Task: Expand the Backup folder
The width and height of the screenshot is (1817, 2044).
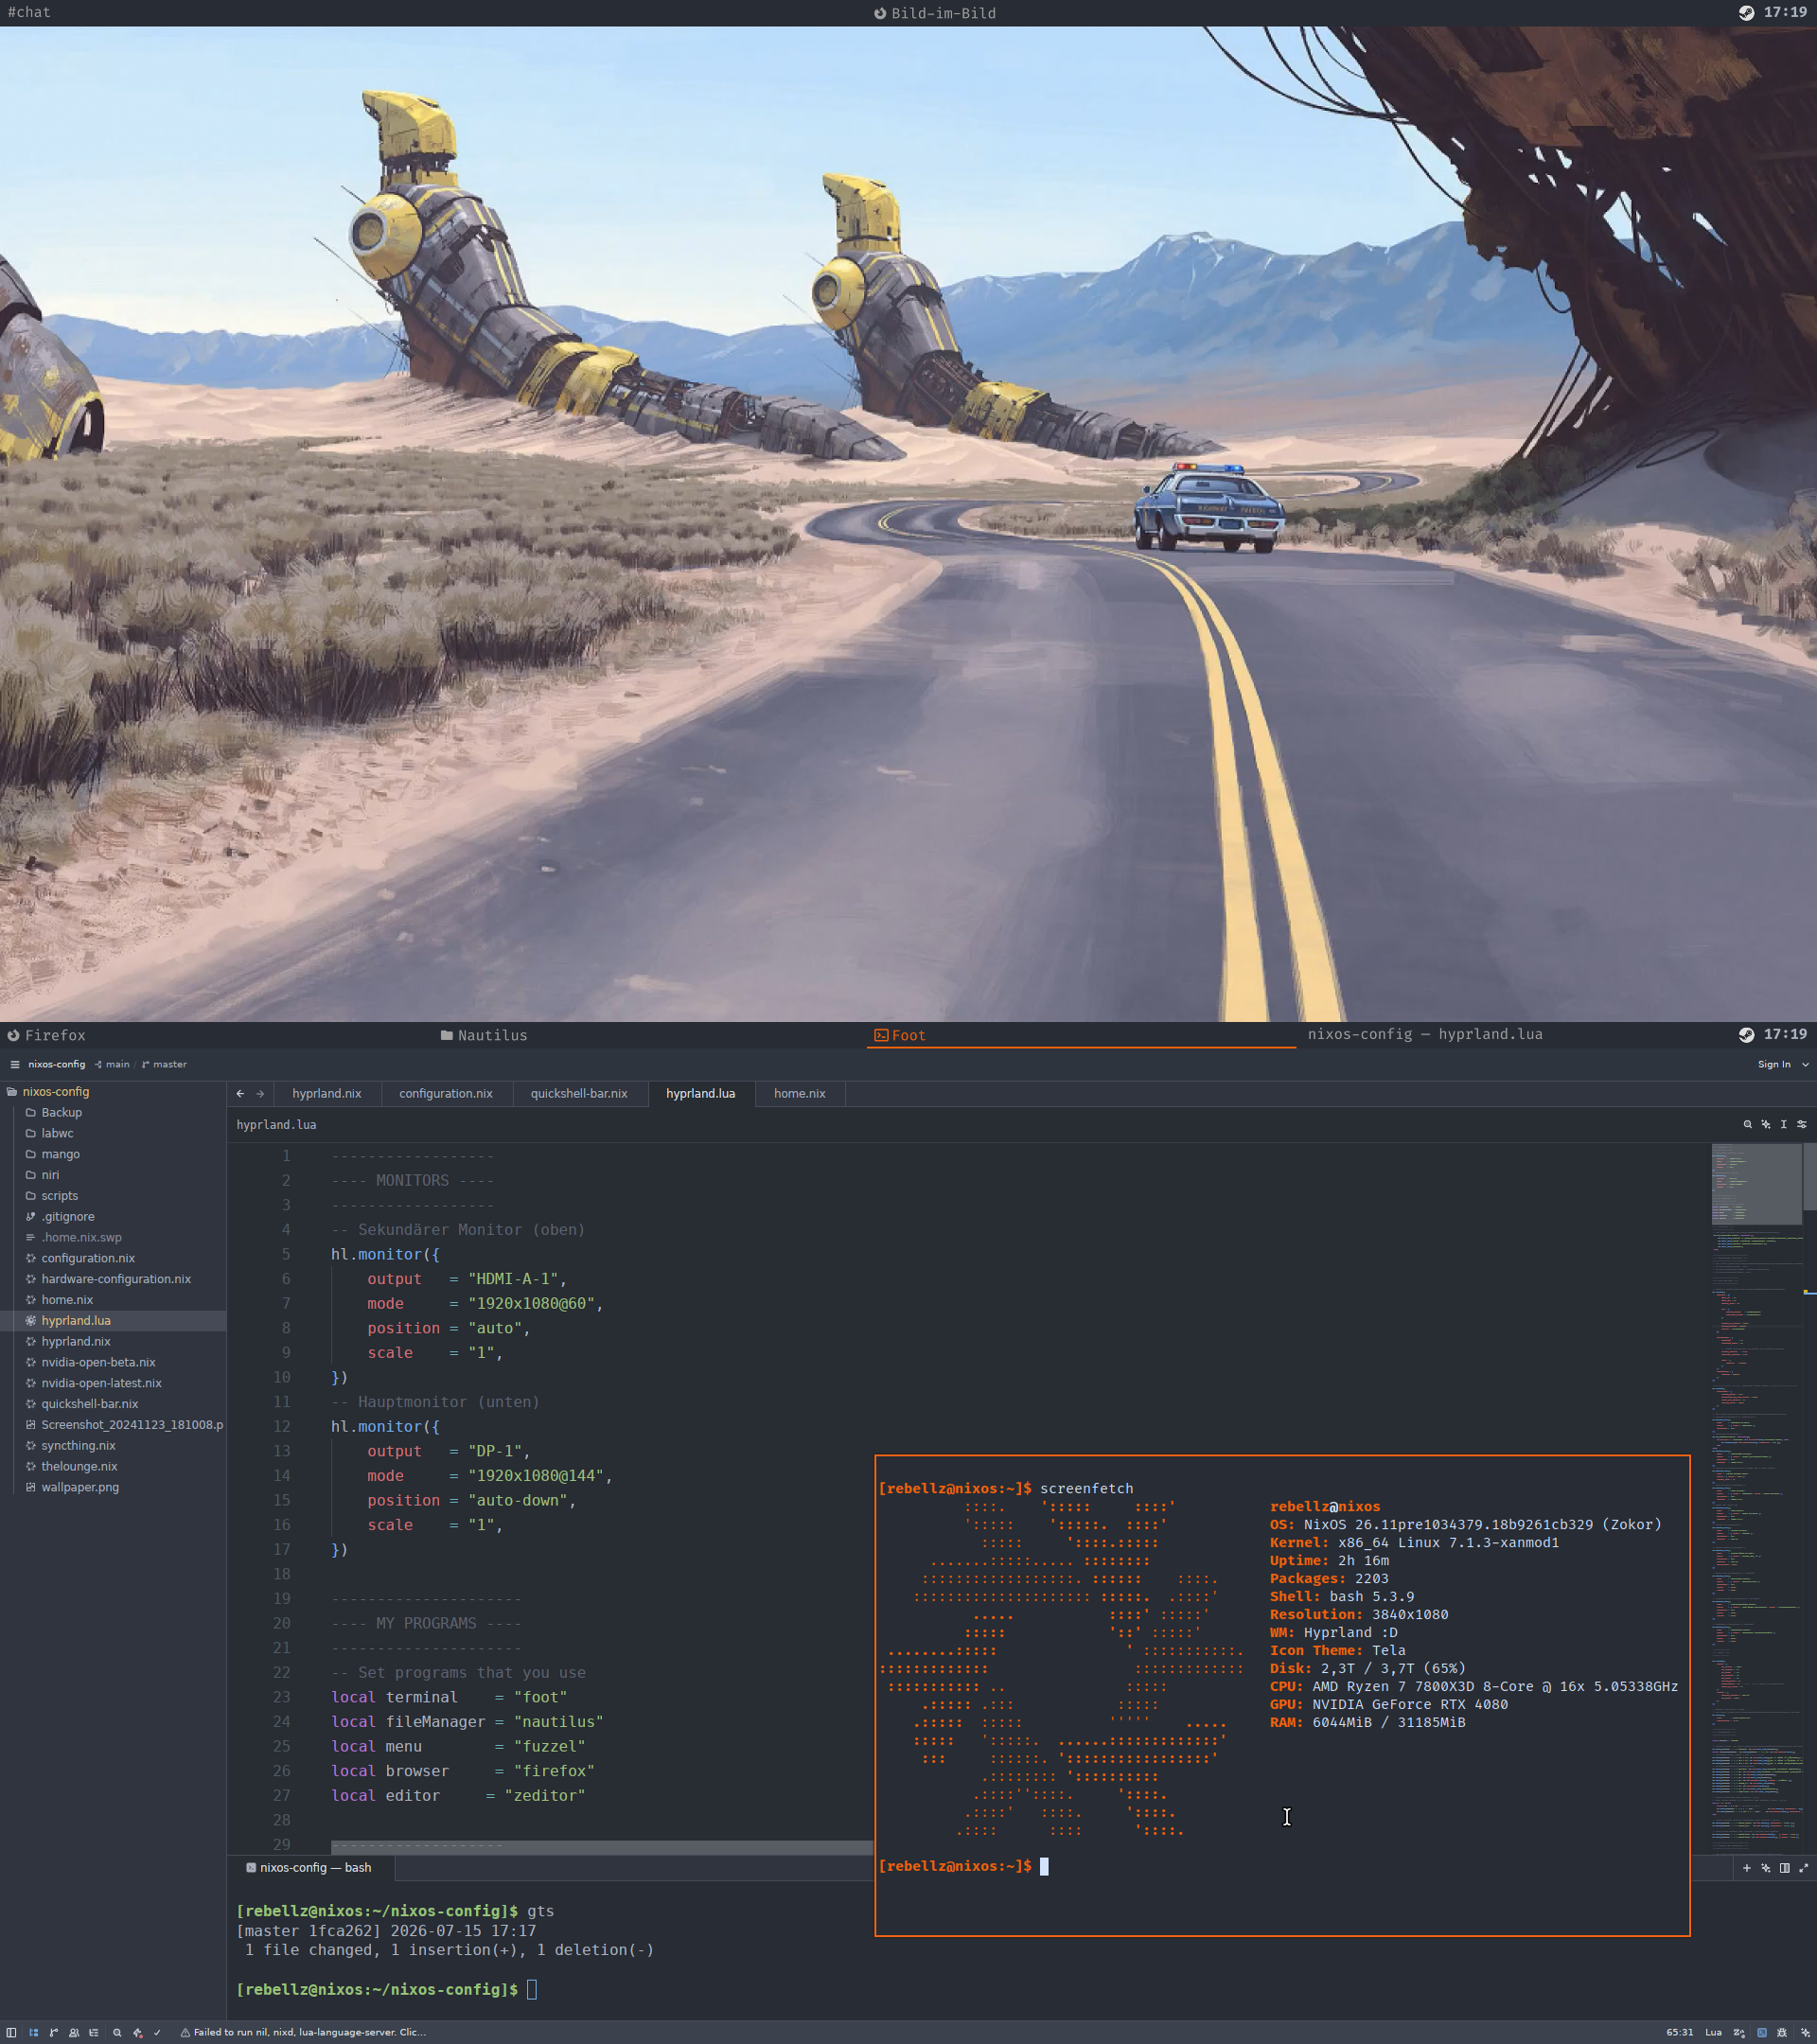Action: (113, 1112)
